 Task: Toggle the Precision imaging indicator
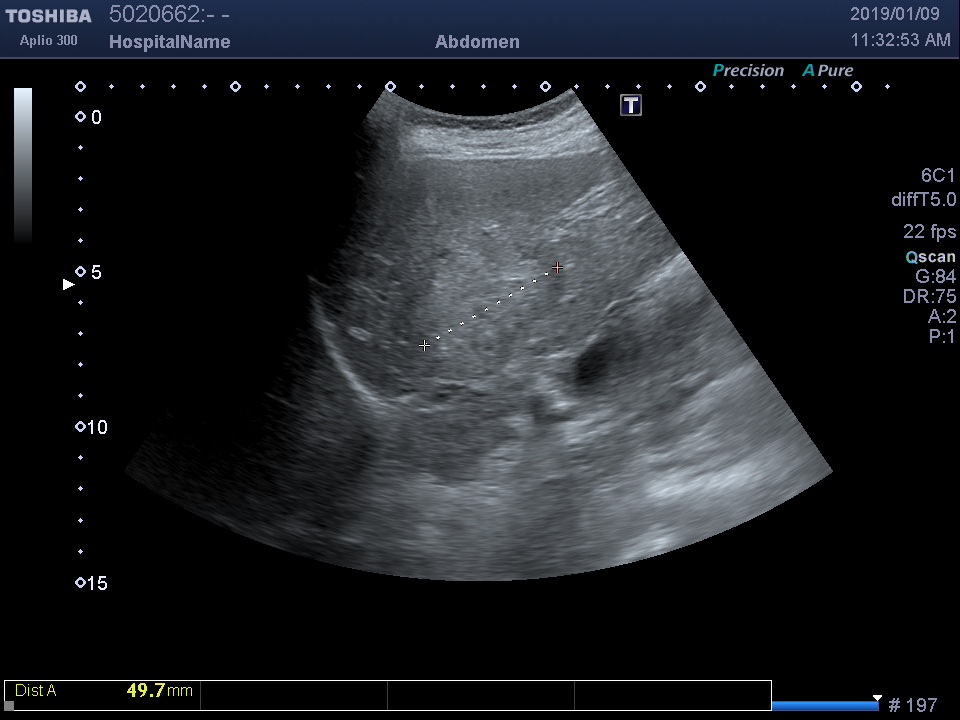[748, 71]
